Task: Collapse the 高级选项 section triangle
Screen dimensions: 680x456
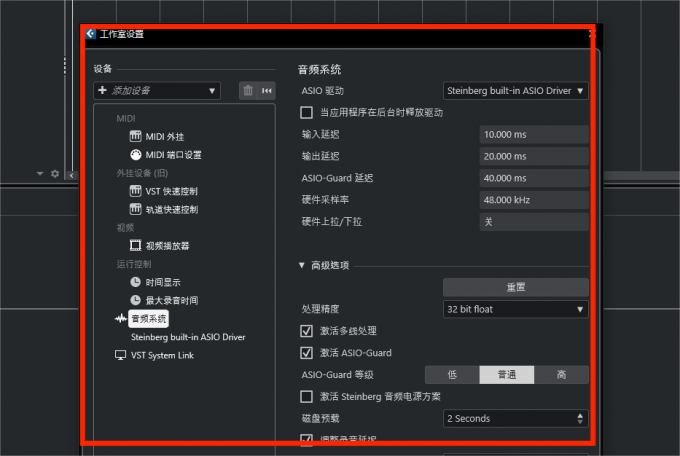Action: coord(302,265)
